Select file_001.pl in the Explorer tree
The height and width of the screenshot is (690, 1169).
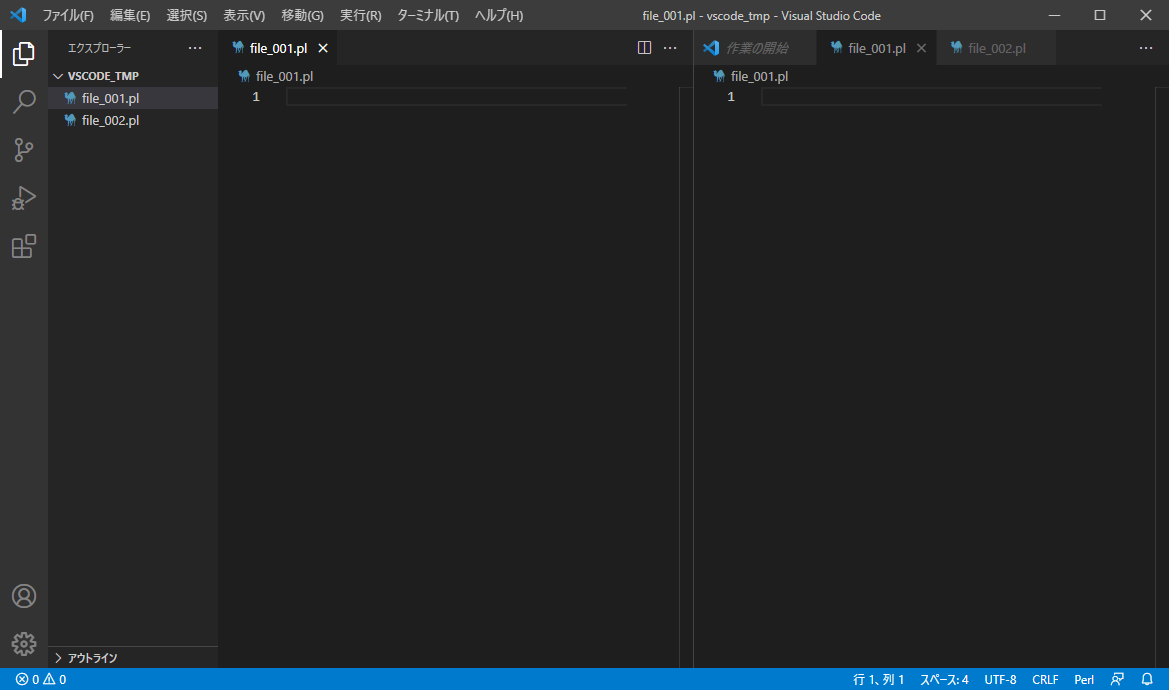pos(133,98)
